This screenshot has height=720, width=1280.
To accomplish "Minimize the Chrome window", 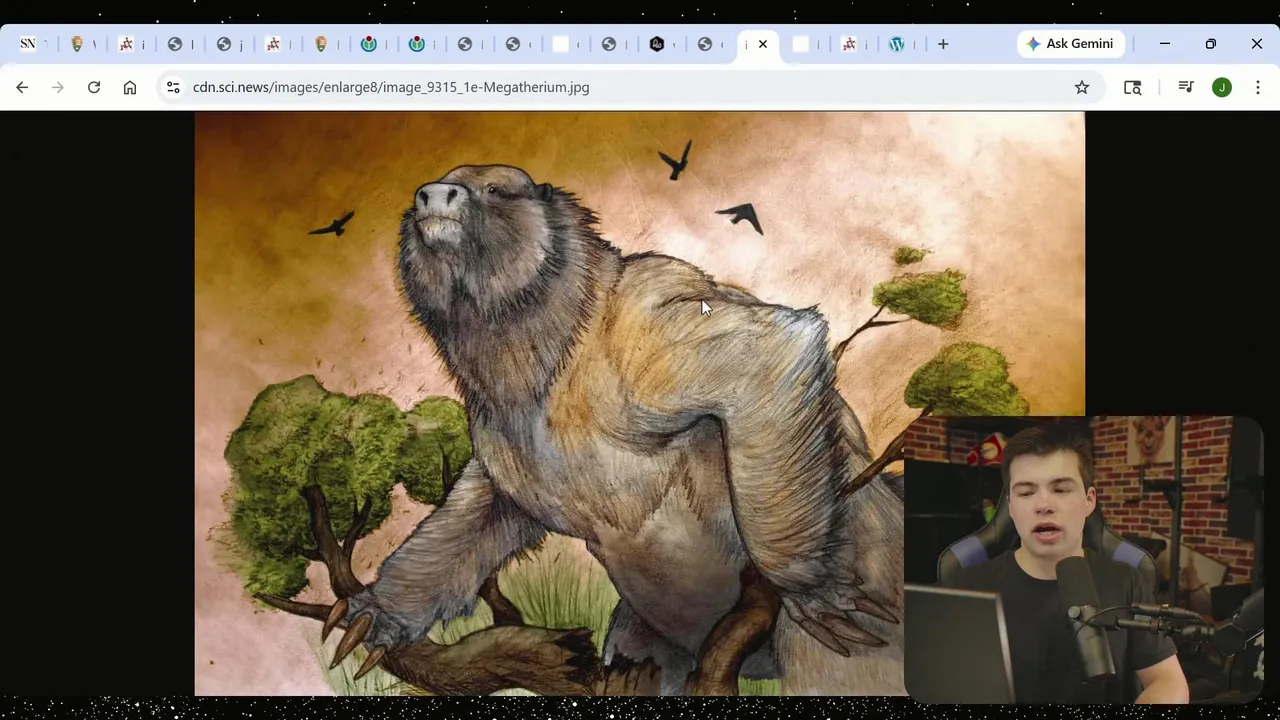I will [x=1165, y=44].
